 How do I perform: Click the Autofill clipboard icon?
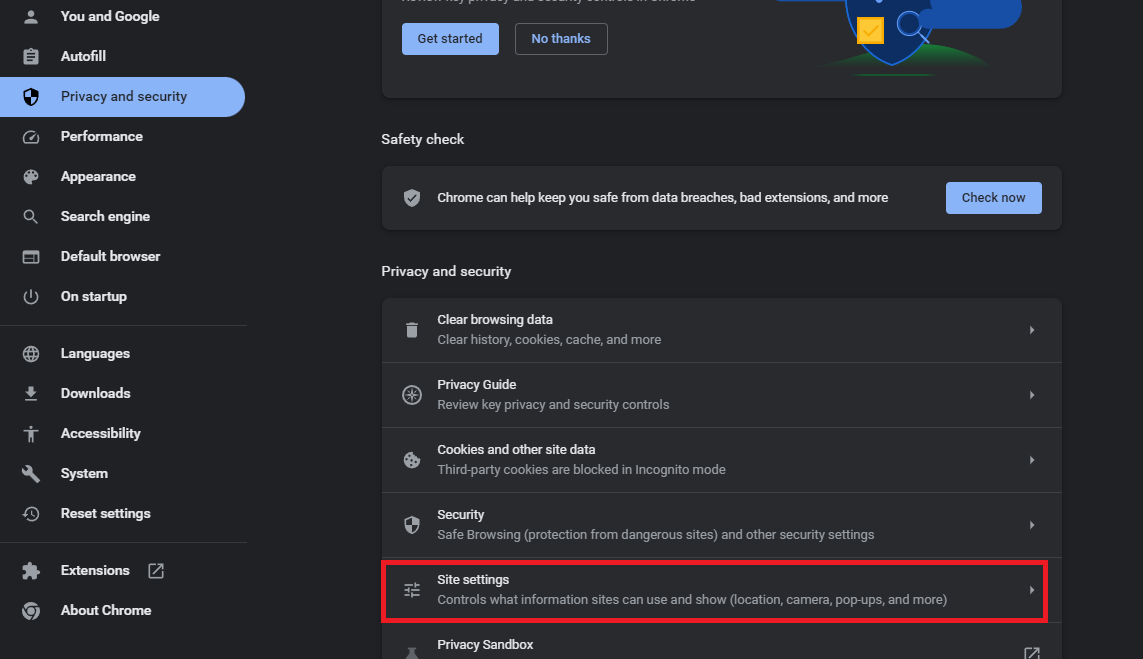[x=31, y=56]
